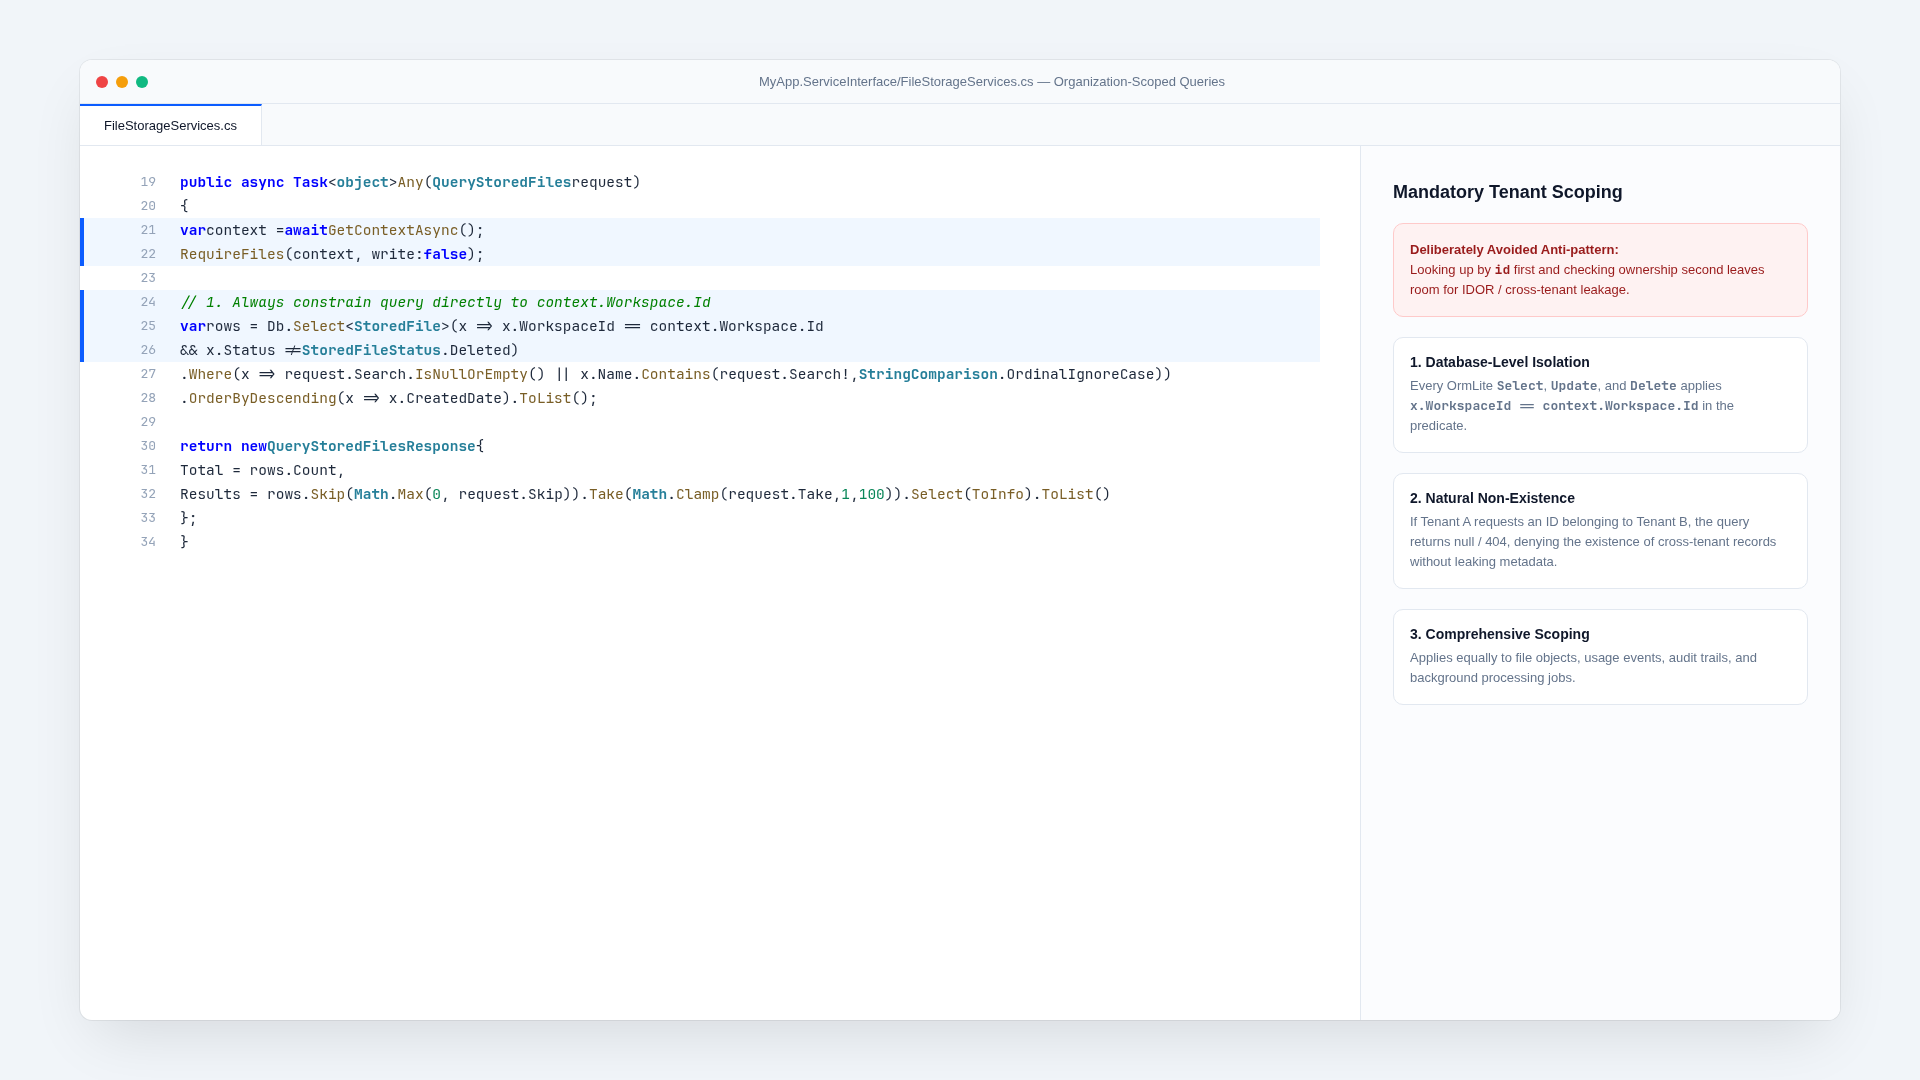1920x1080 pixels.
Task: Click line number 26 in the gutter
Action: pos(148,350)
